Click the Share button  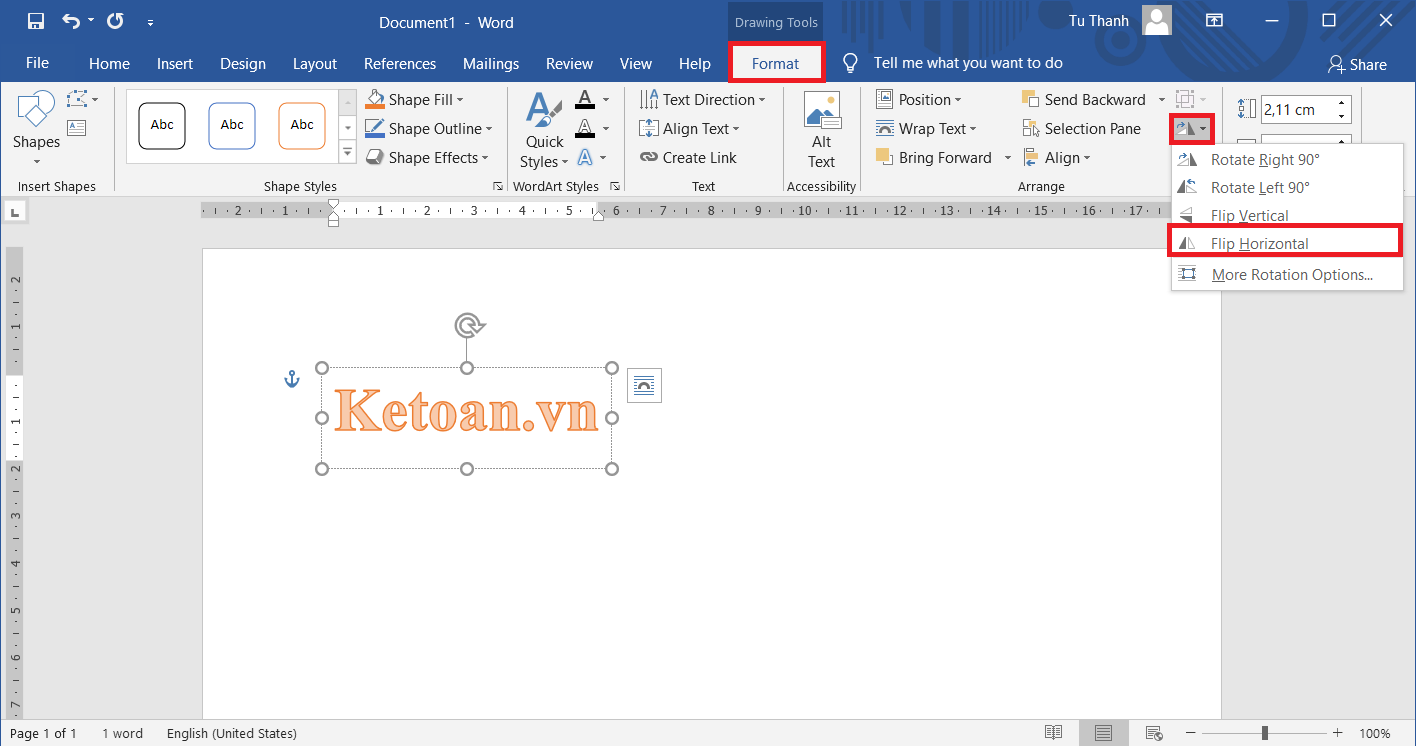(x=1357, y=64)
